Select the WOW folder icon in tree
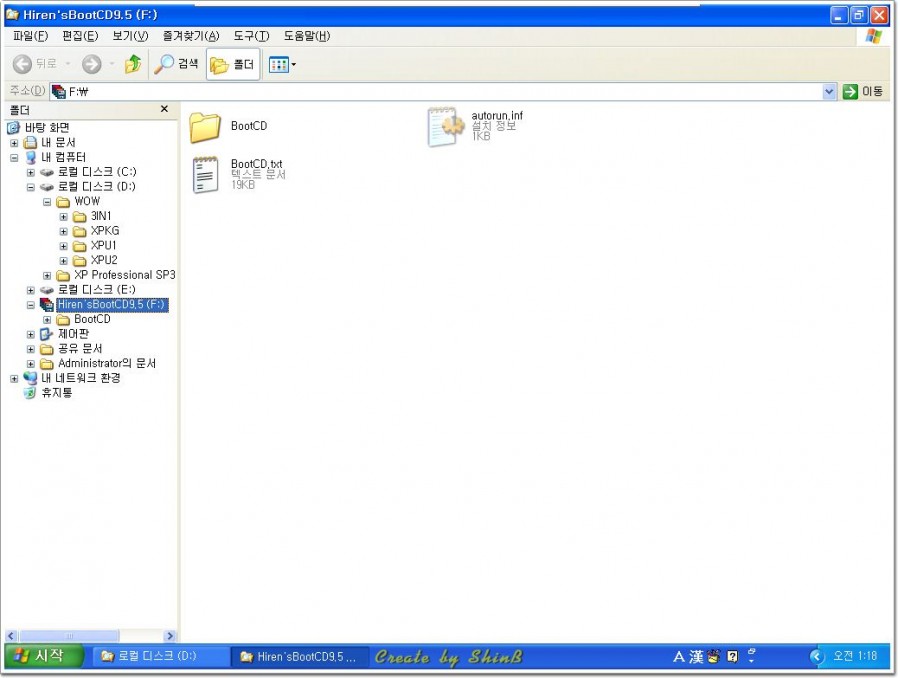The image size is (900, 678). [x=63, y=202]
